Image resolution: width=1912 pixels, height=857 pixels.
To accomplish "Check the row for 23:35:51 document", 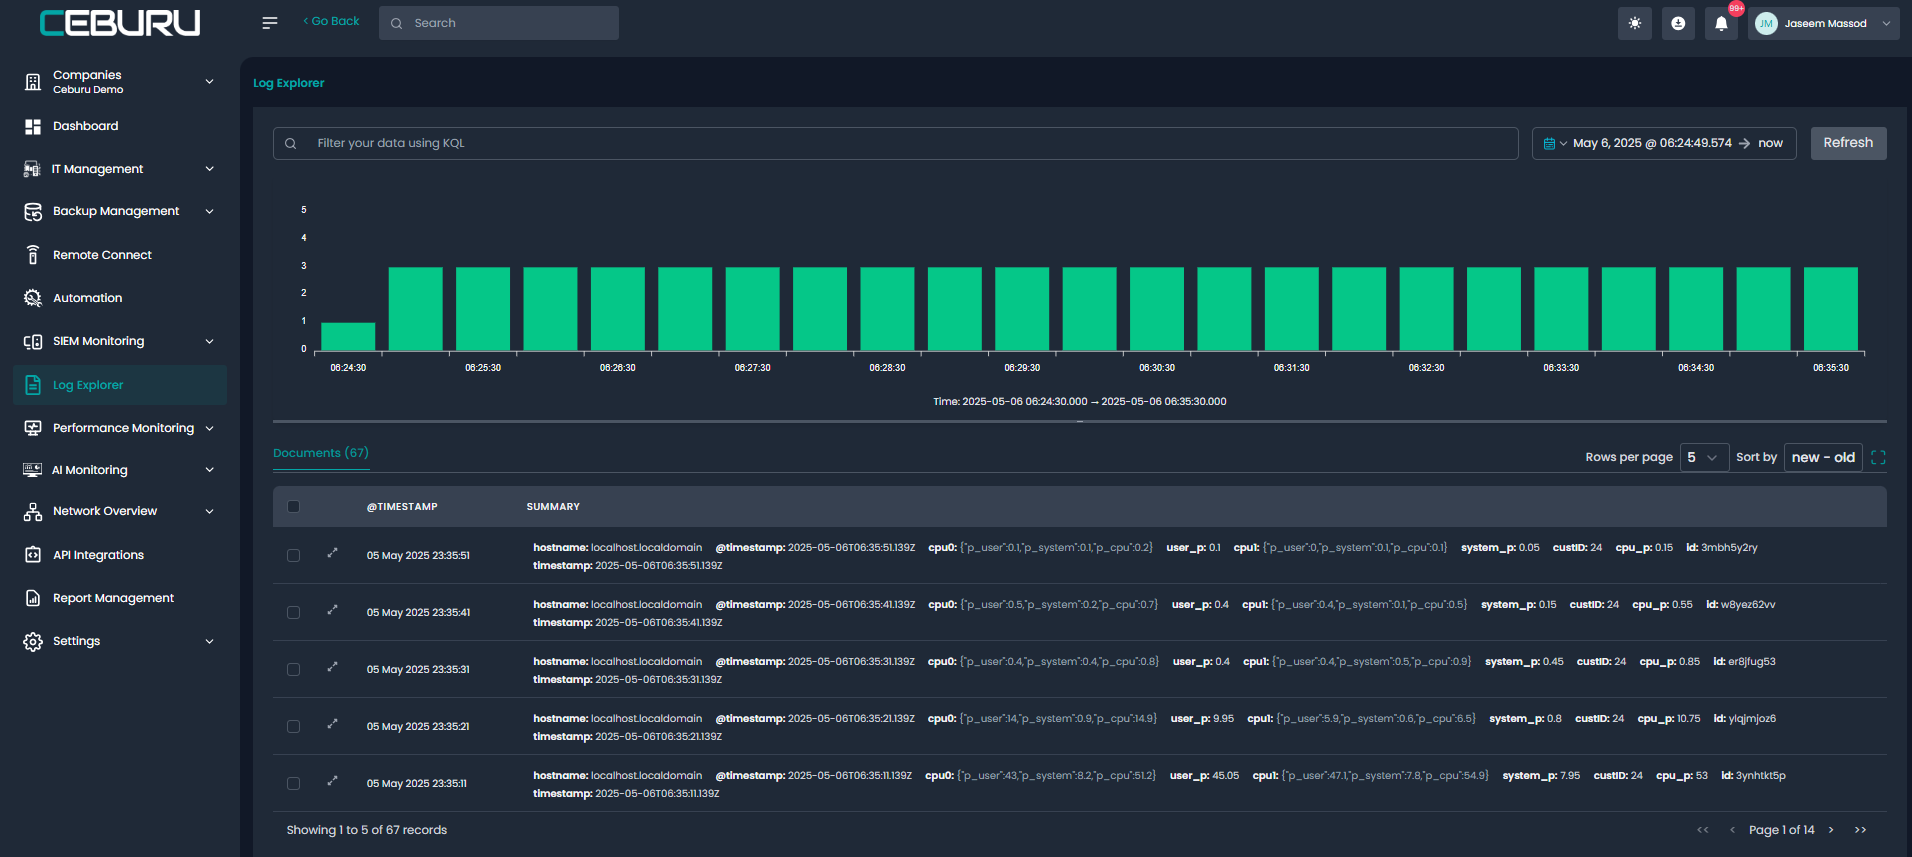I will click(293, 555).
